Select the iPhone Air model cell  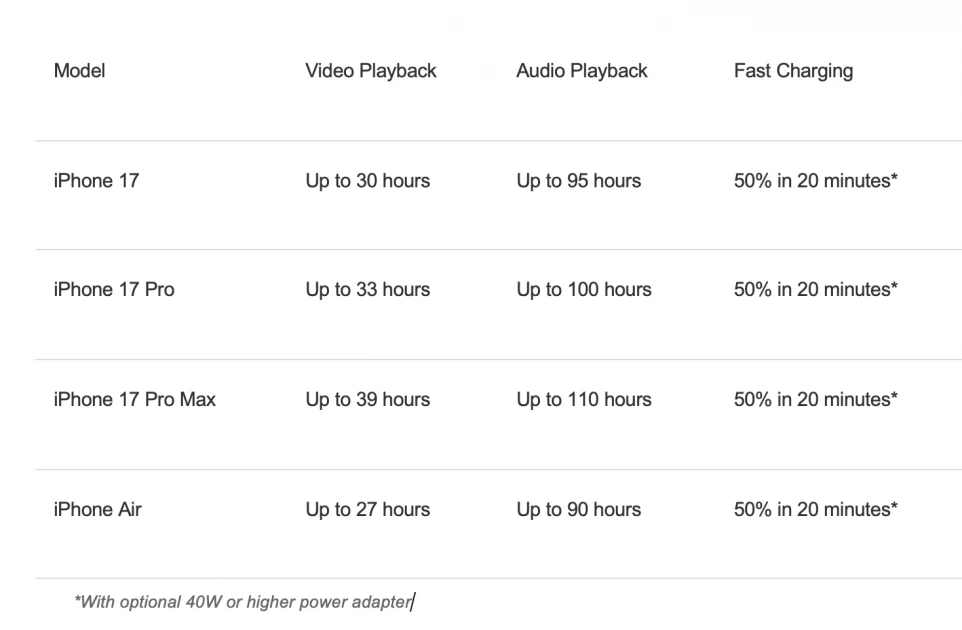pyautogui.click(x=98, y=509)
